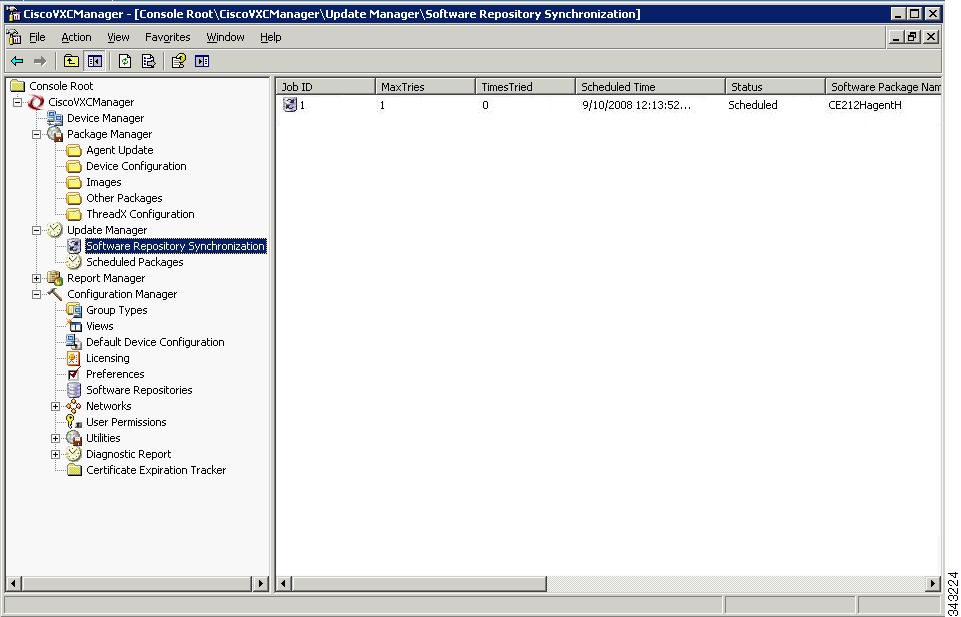
Task: Click the User Permissions key icon
Action: pyautogui.click(x=74, y=422)
